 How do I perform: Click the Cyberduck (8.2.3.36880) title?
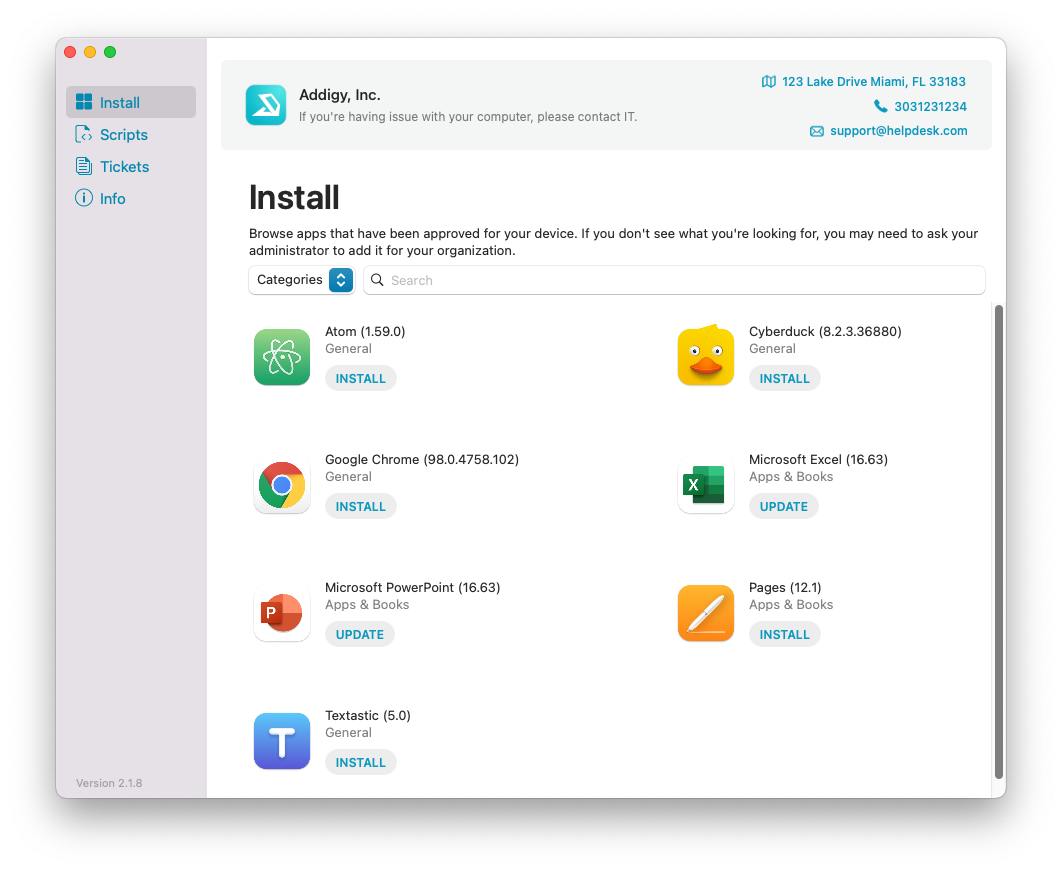(x=825, y=331)
